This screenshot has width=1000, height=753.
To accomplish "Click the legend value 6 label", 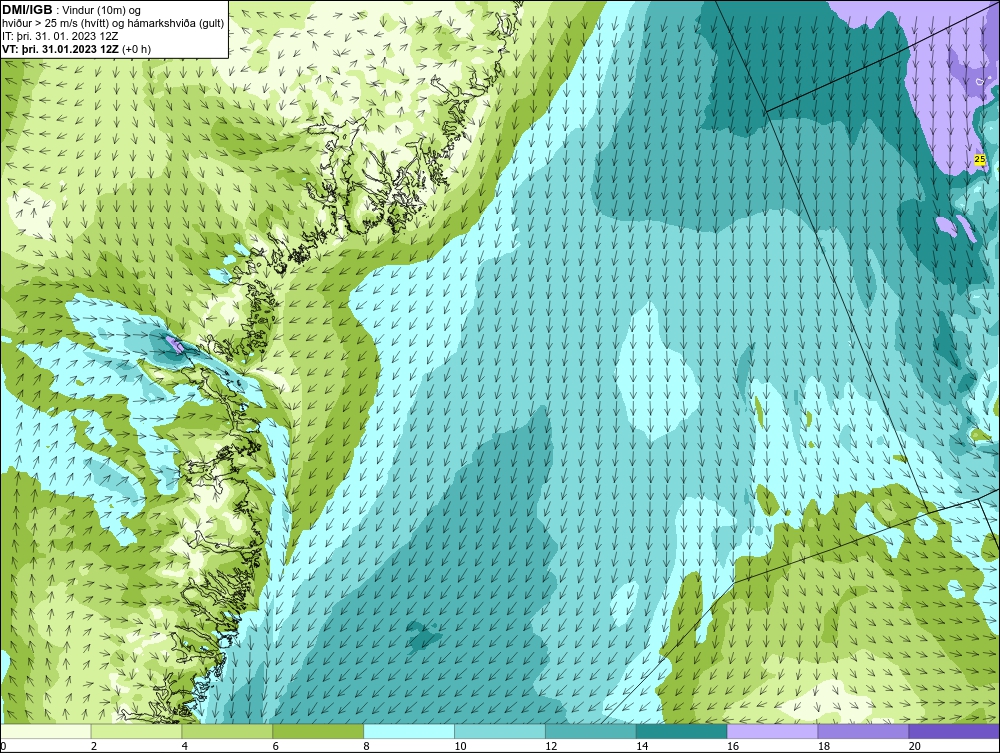I will (276, 746).
